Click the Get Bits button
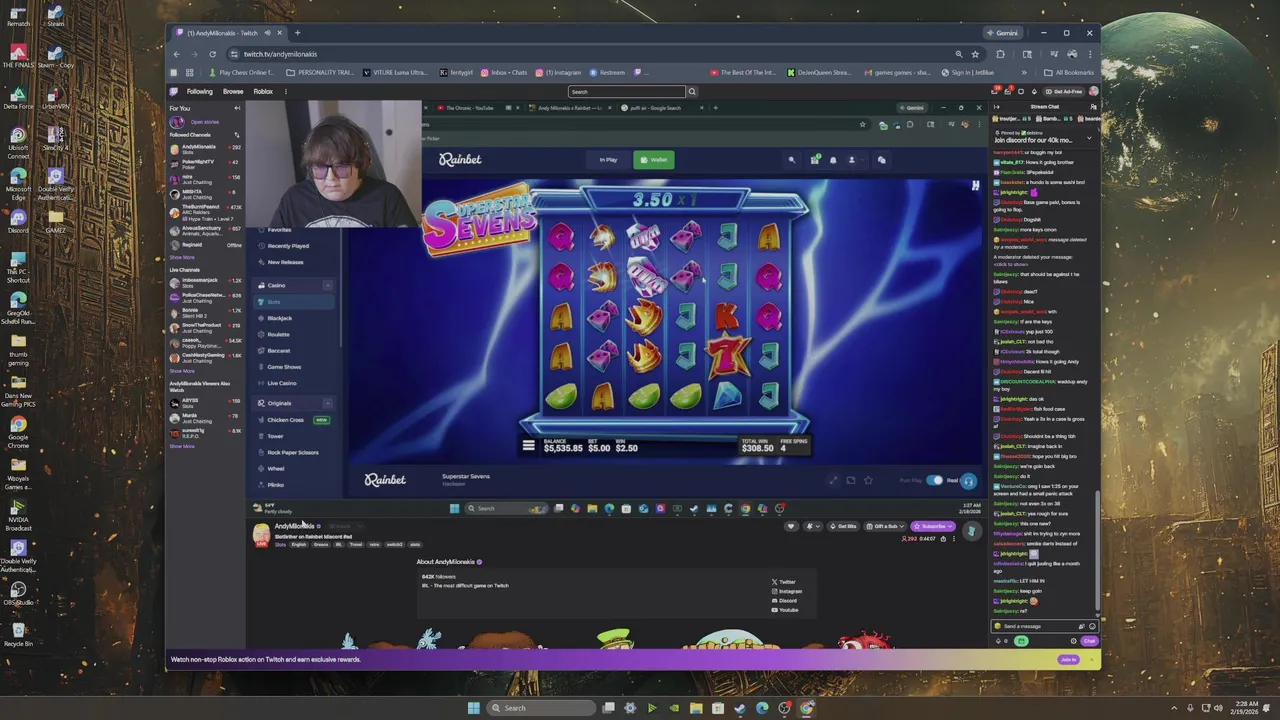Screen dimensions: 1280x720 coord(843,526)
